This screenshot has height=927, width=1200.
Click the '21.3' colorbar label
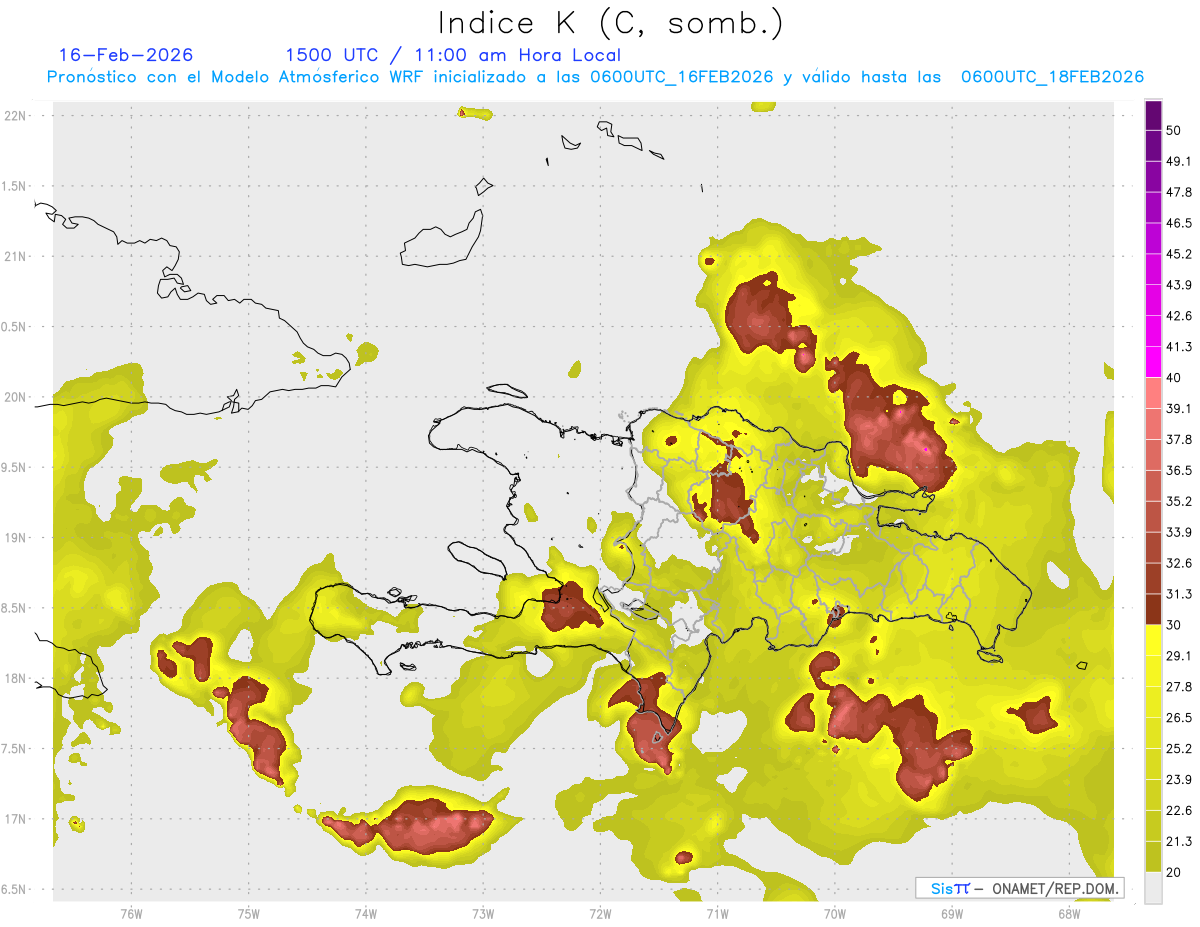[1179, 842]
